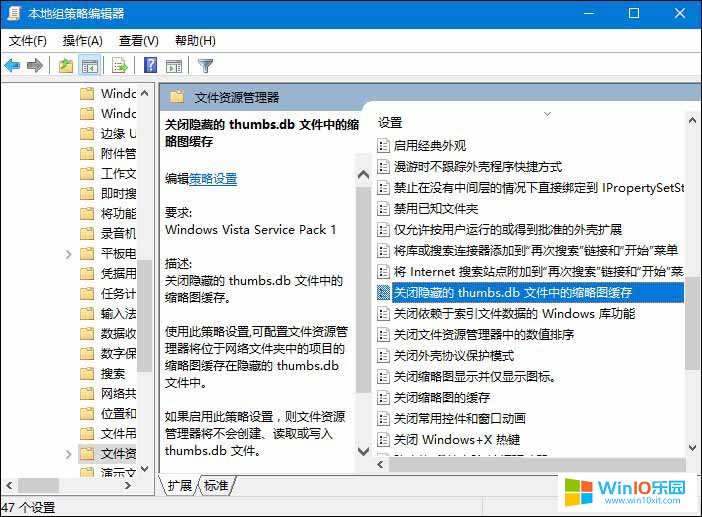The width and height of the screenshot is (702, 517).
Task: Switch to the 扩展 tab
Action: [180, 485]
